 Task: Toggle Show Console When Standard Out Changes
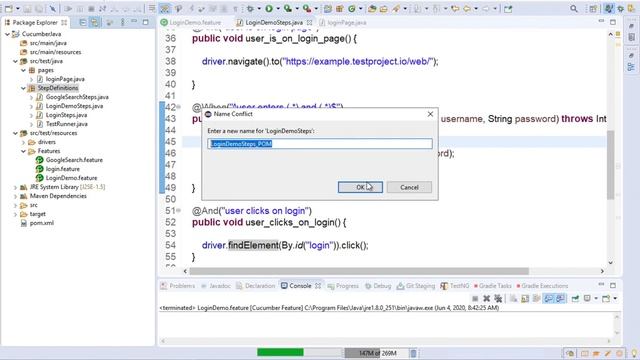pos(549,298)
